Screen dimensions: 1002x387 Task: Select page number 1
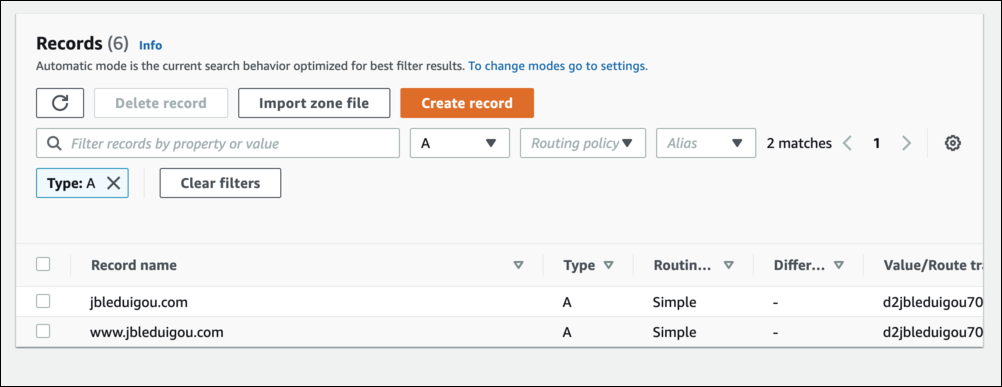click(x=877, y=143)
